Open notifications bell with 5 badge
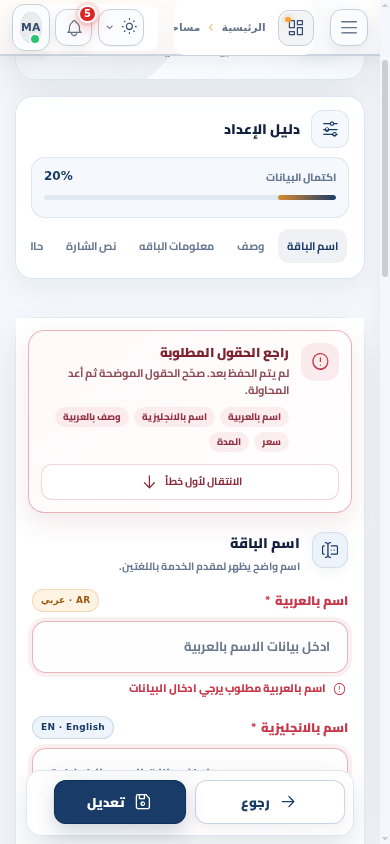390x844 pixels. tap(74, 27)
